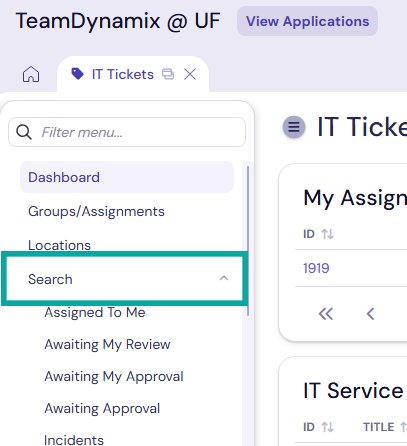
Task: Click into the Filter menu field
Action: [127, 132]
